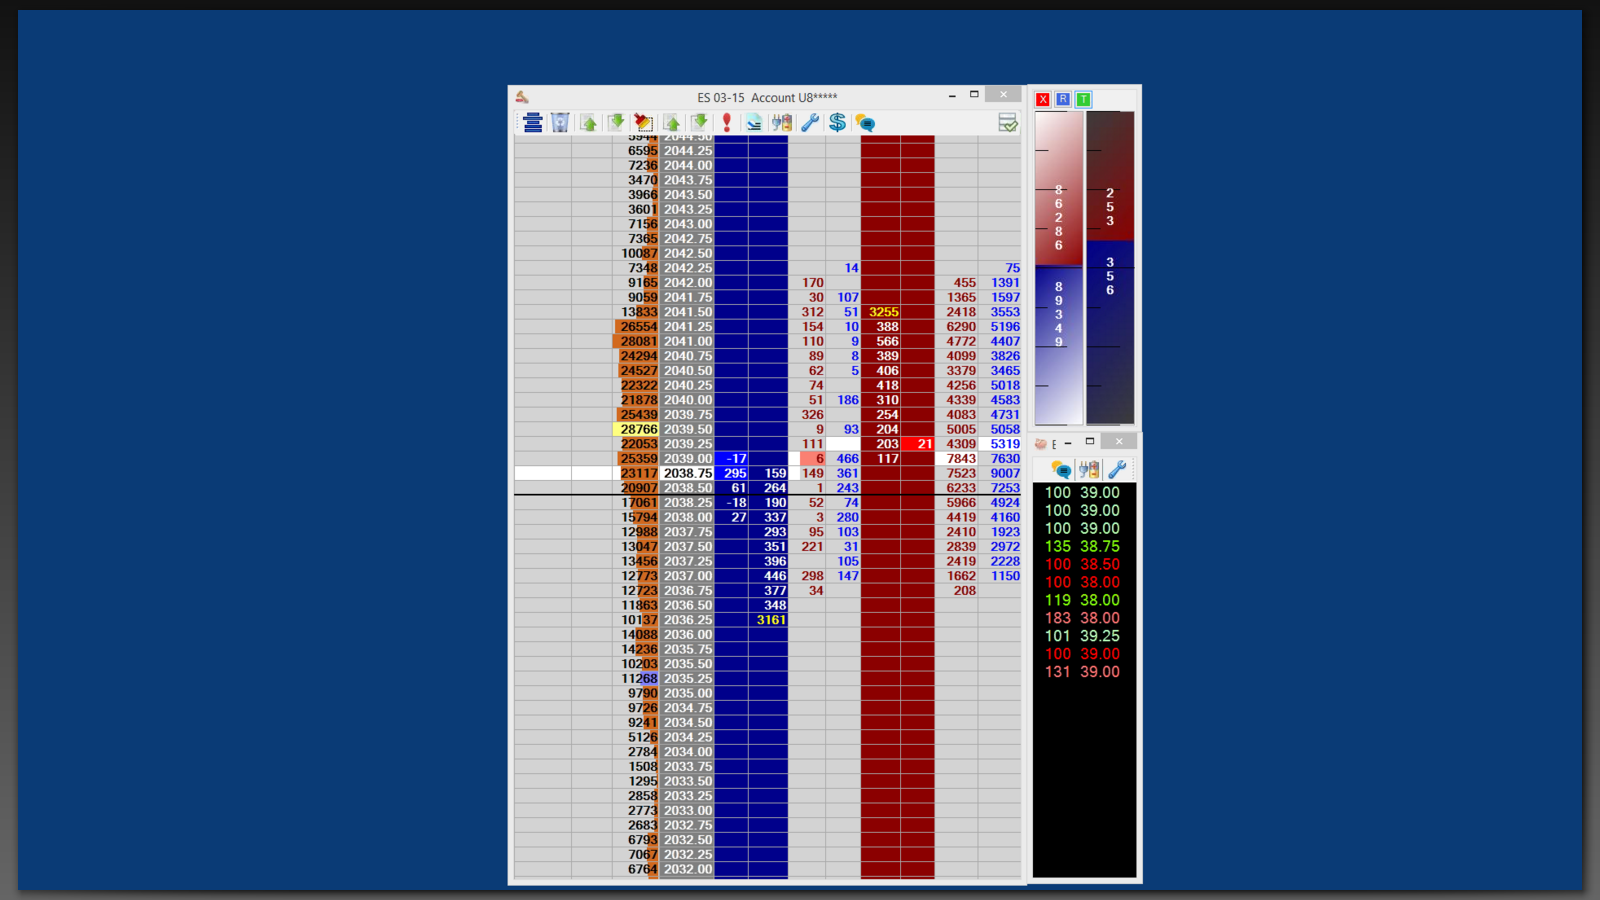Click the red exclamation mark icon
Image resolution: width=1600 pixels, height=900 pixels.
click(x=727, y=123)
